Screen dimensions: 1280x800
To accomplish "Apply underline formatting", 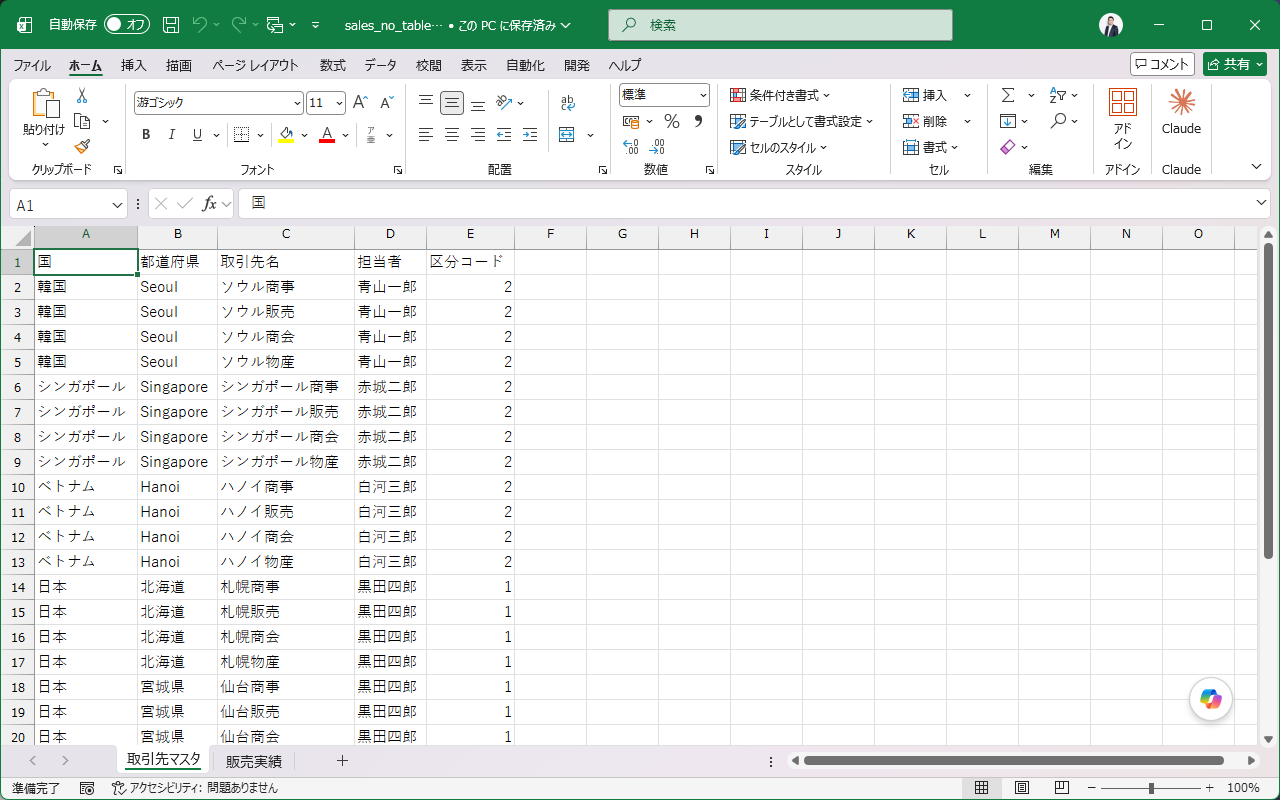I will (x=198, y=134).
